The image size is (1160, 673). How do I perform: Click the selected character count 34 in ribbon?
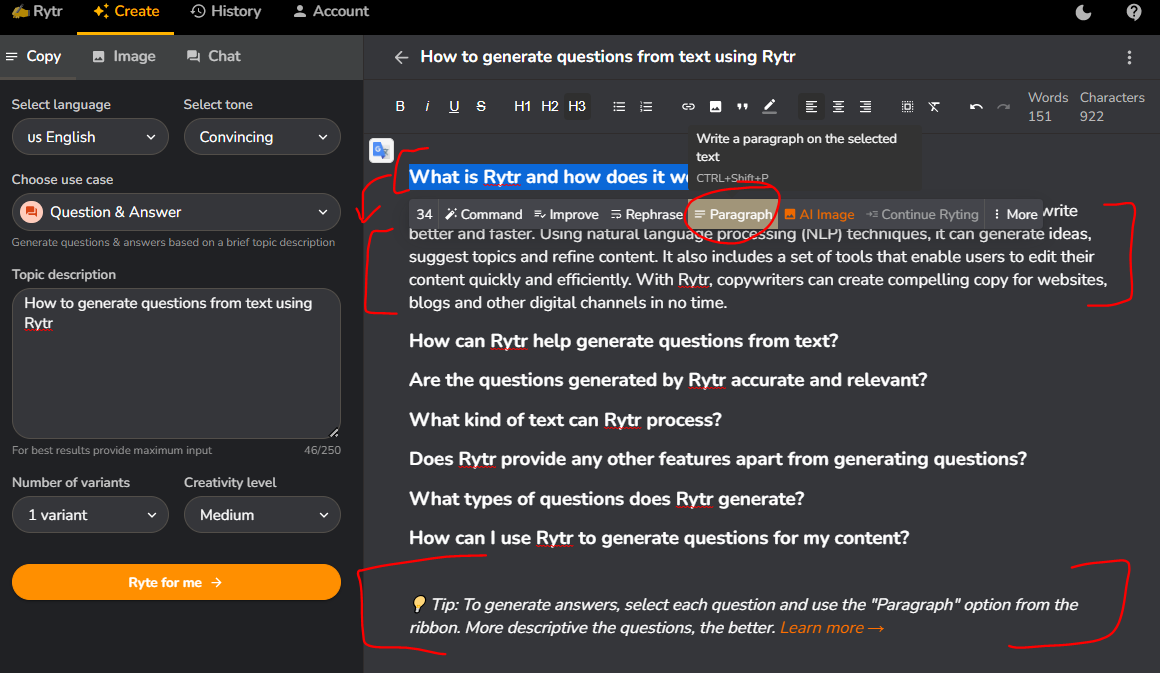424,214
